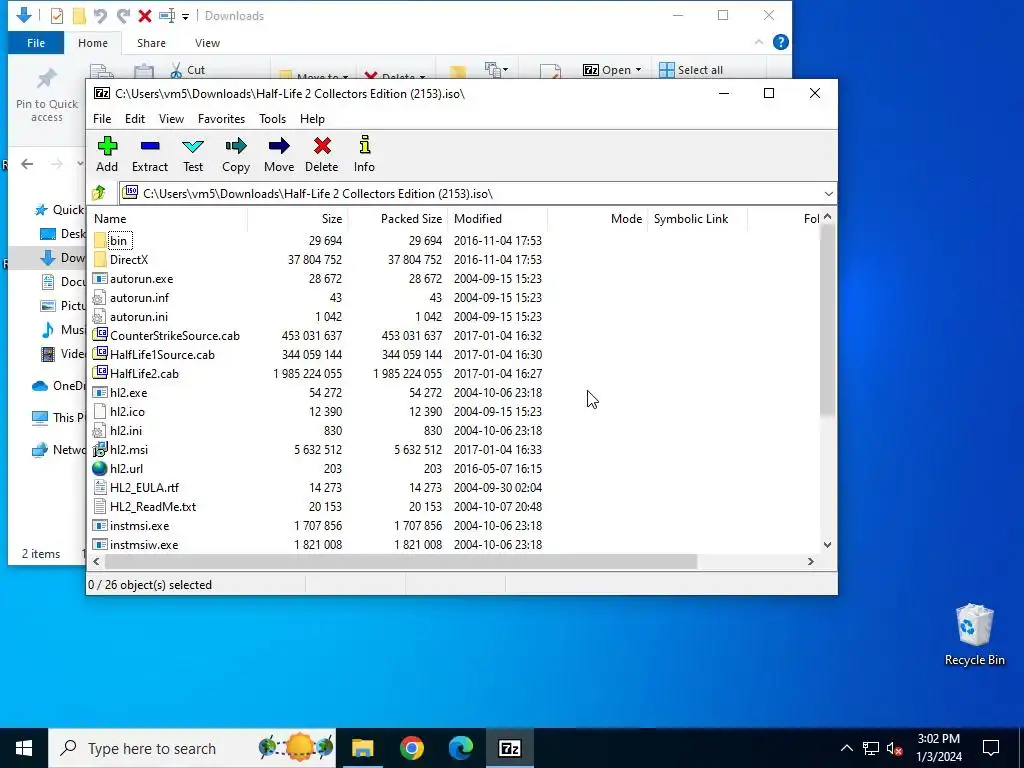This screenshot has height=768, width=1024.
Task: Click the network icon in system tray
Action: pos(871,748)
